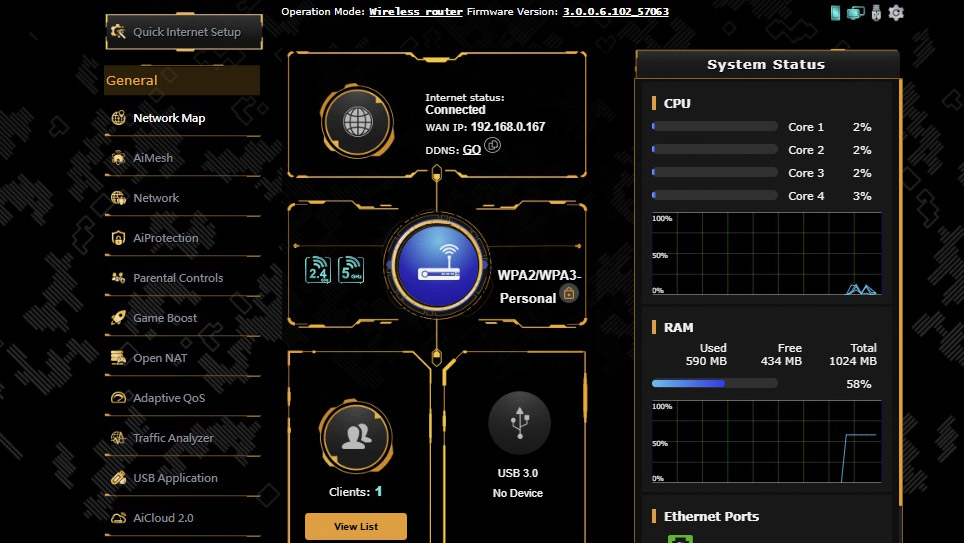Image resolution: width=964 pixels, height=543 pixels.
Task: Click the mobile app icon in header
Action: pyautogui.click(x=836, y=12)
